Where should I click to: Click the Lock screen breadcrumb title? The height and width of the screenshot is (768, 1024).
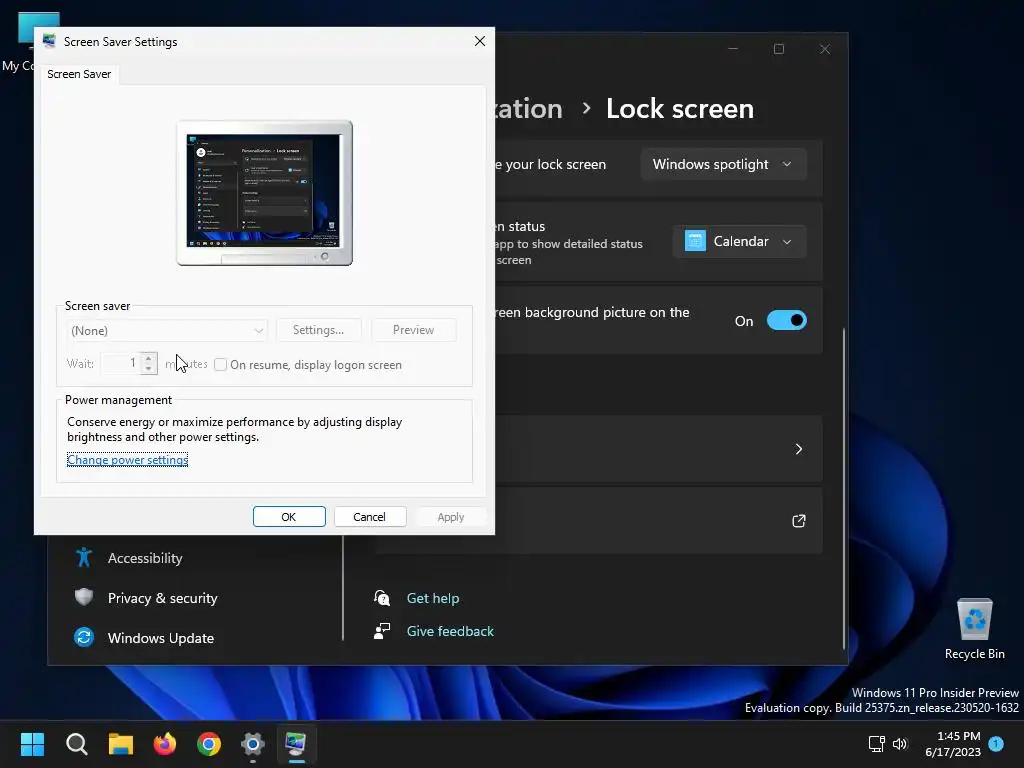click(680, 108)
